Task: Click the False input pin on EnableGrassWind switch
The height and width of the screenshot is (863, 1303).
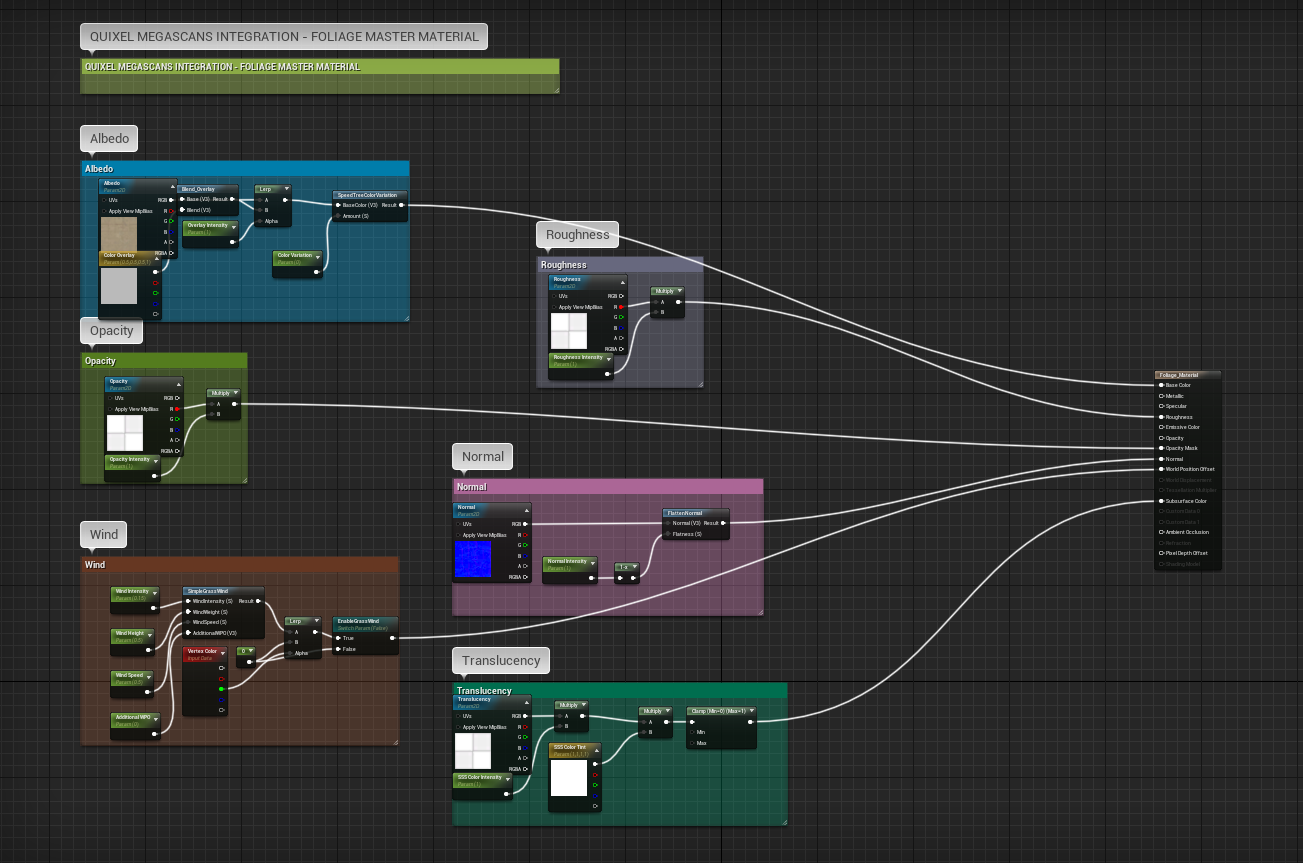Action: [x=338, y=649]
